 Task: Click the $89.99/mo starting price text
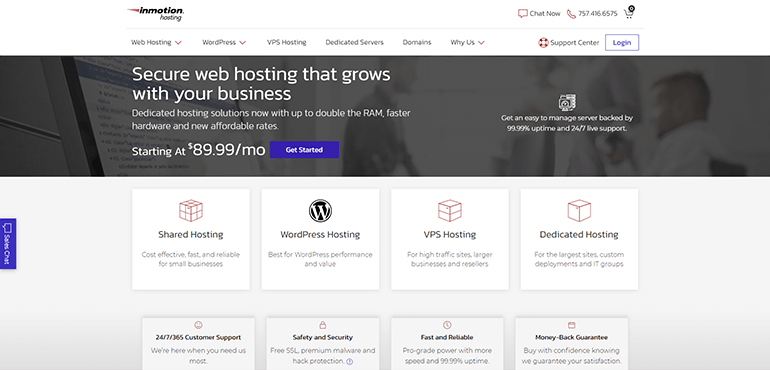(x=227, y=150)
